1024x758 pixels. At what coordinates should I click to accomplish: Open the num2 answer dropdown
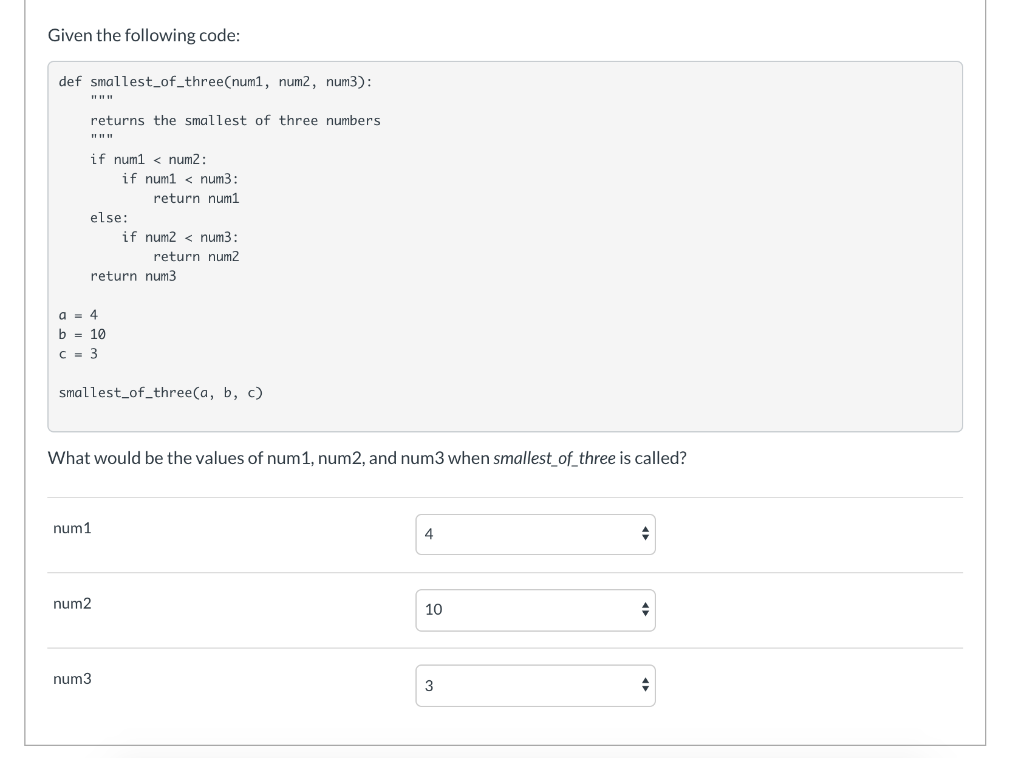pos(535,609)
